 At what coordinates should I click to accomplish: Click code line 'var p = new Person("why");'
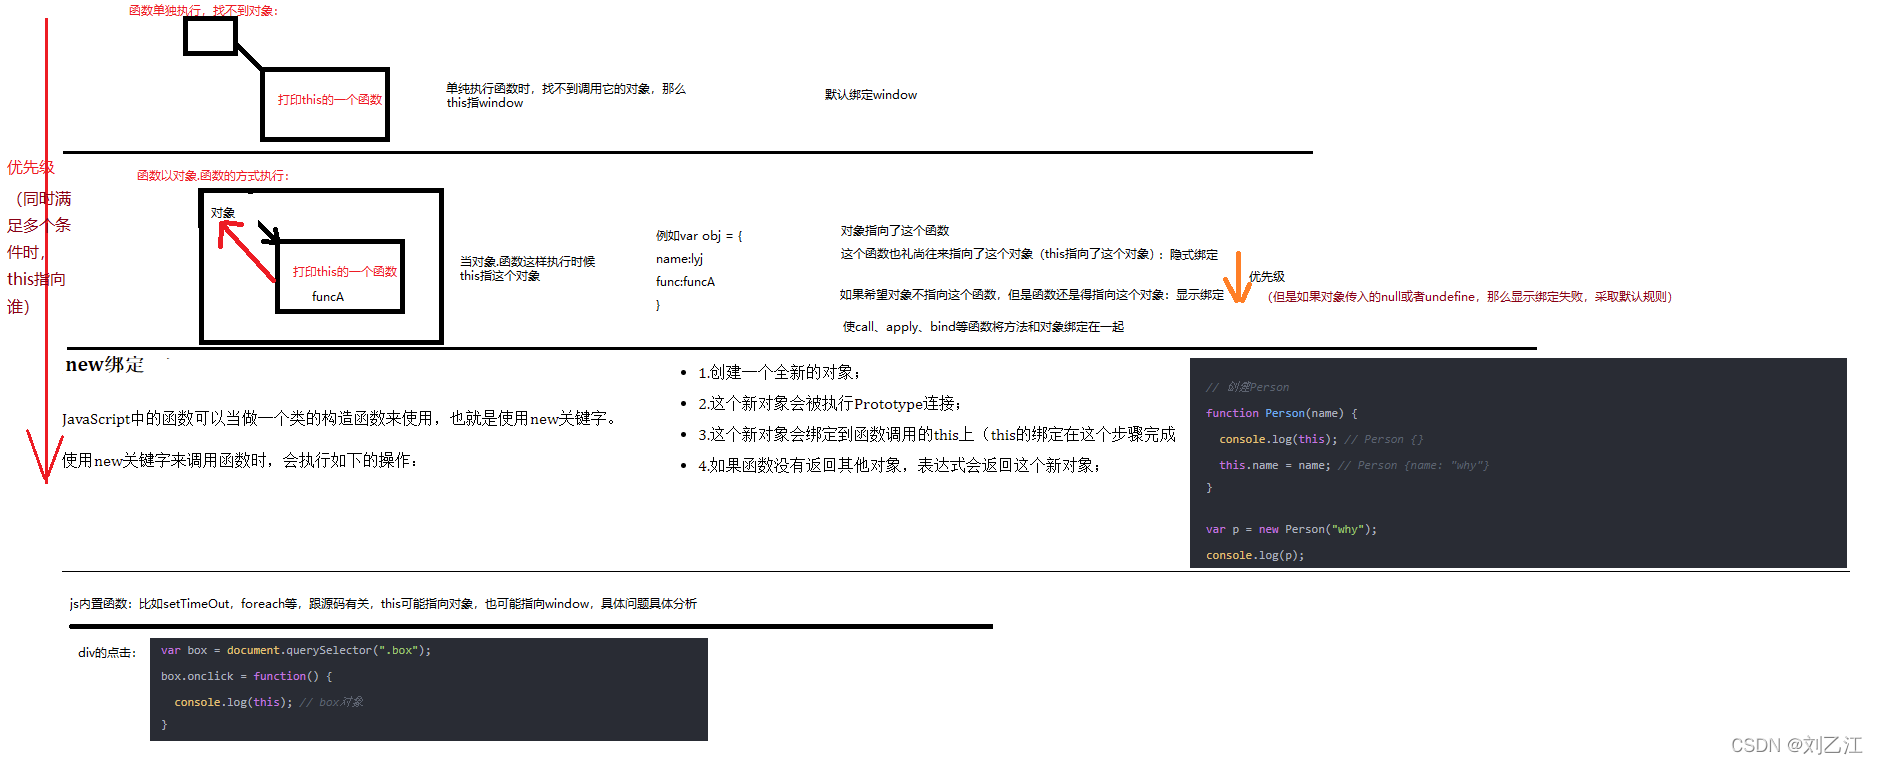(x=1291, y=530)
